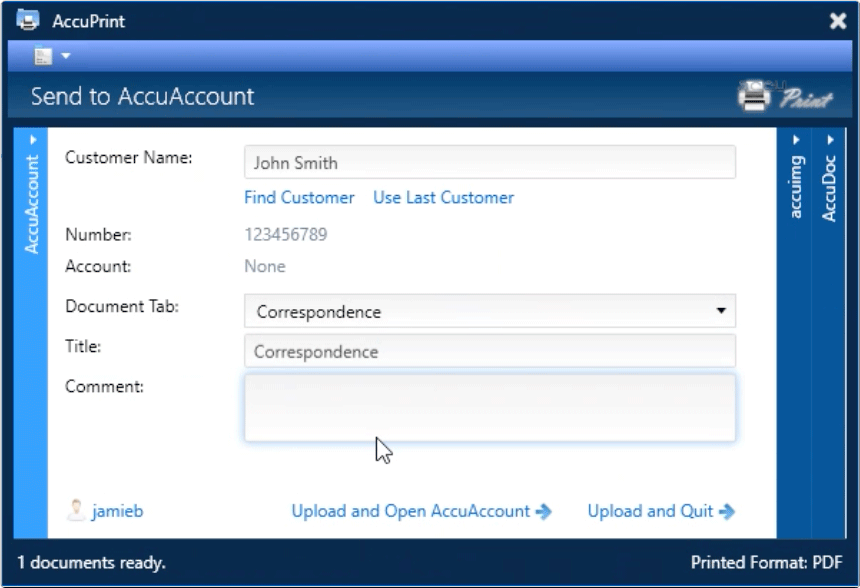Click the Customer Name field showing John Smith

click(x=489, y=163)
